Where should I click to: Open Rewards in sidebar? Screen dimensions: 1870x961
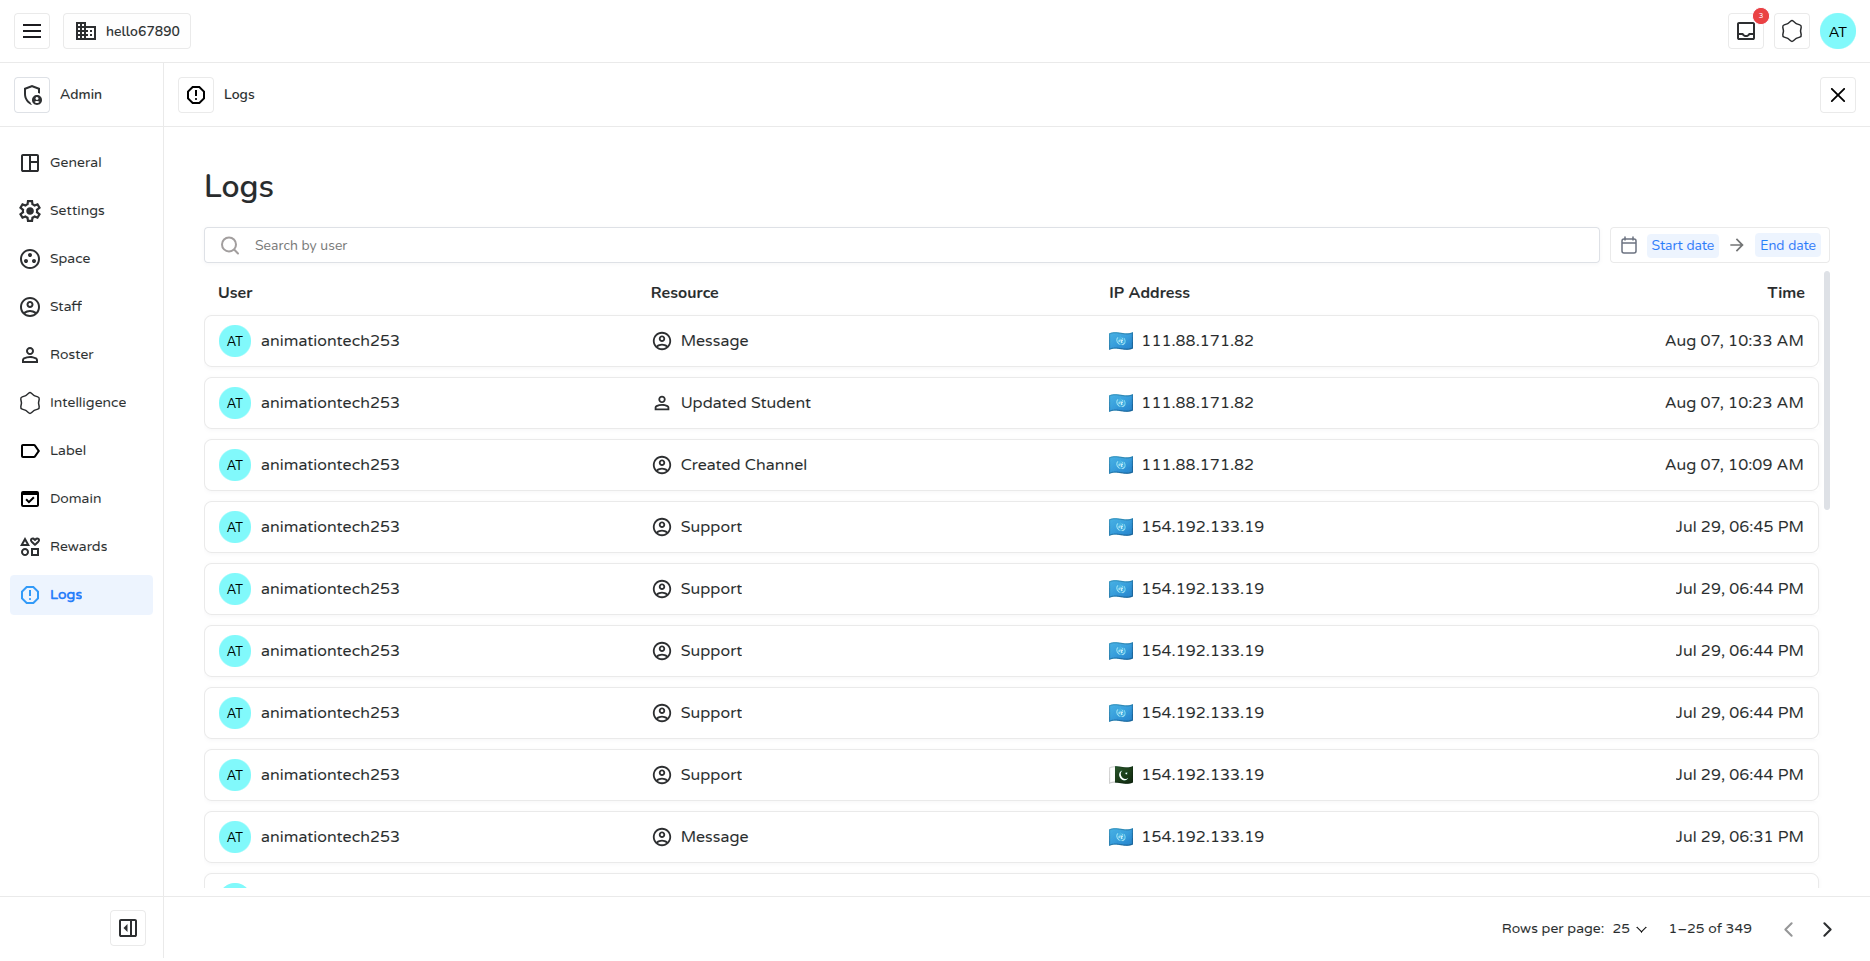(x=81, y=547)
